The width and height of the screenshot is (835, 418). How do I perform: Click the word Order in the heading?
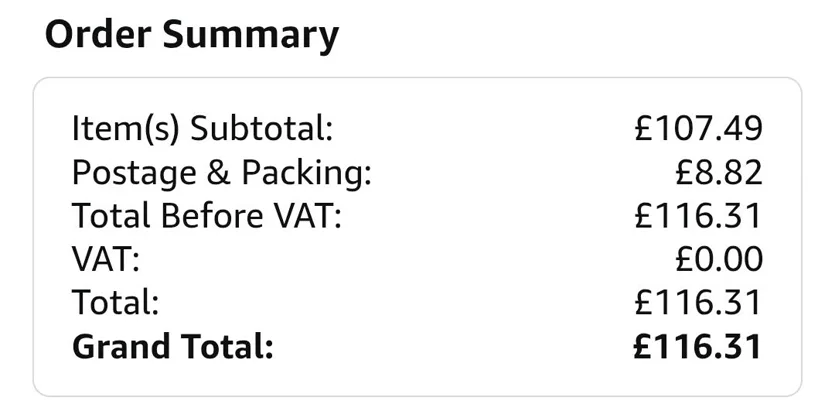(x=97, y=34)
